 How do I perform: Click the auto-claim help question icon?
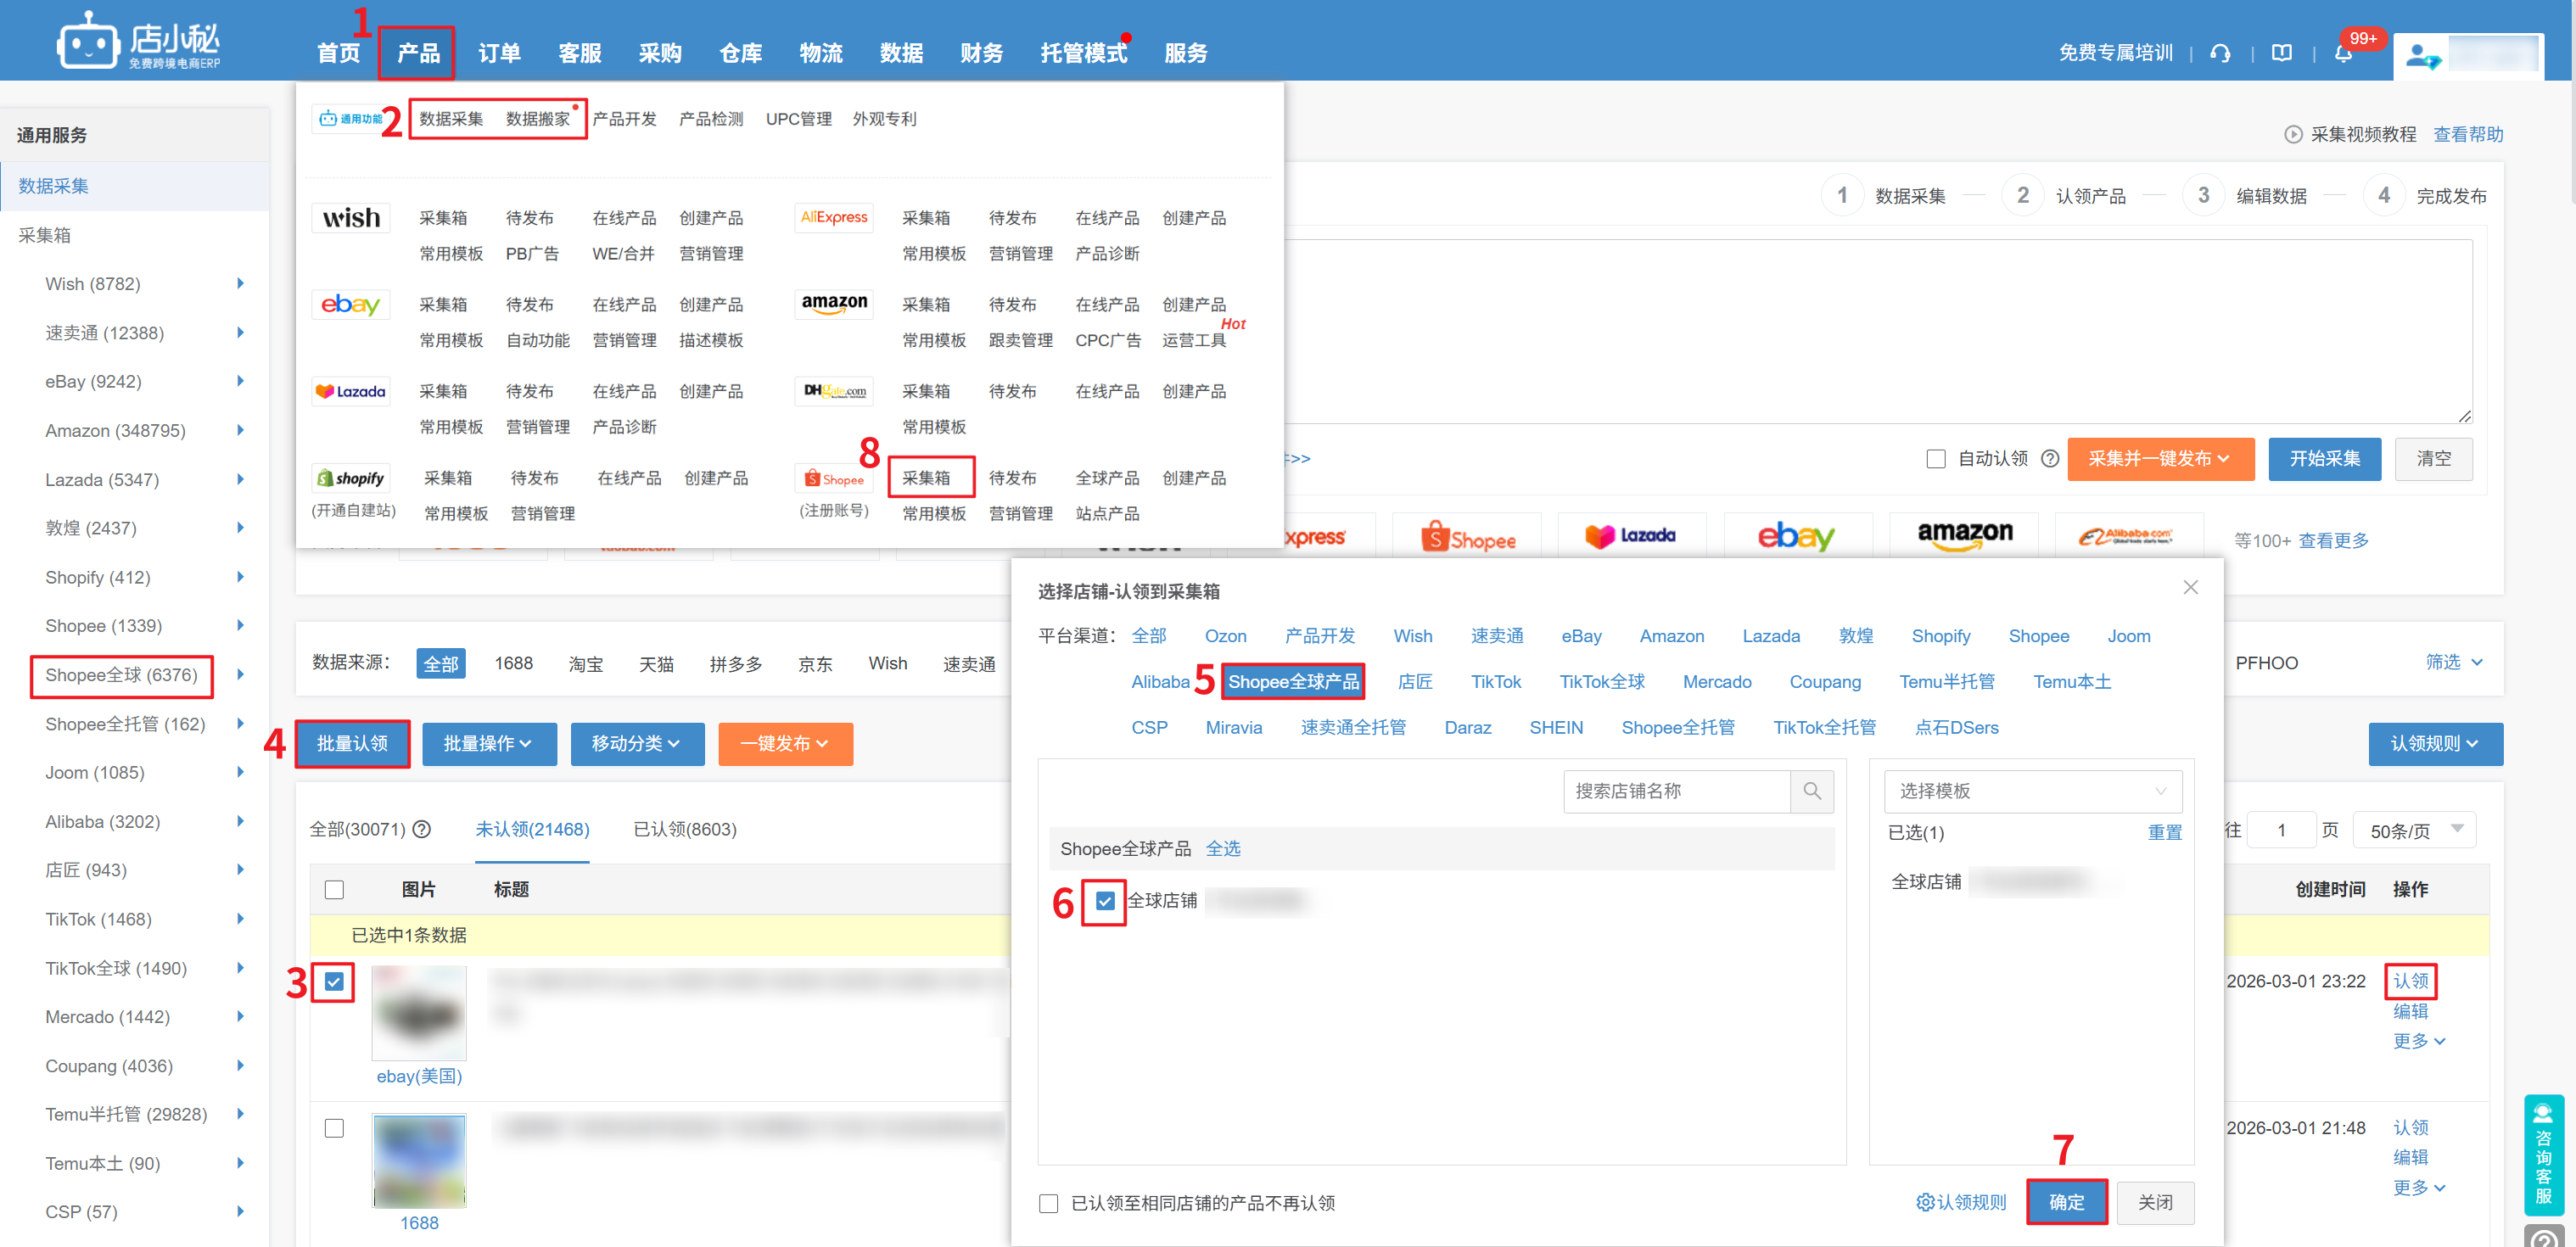(x=2050, y=458)
